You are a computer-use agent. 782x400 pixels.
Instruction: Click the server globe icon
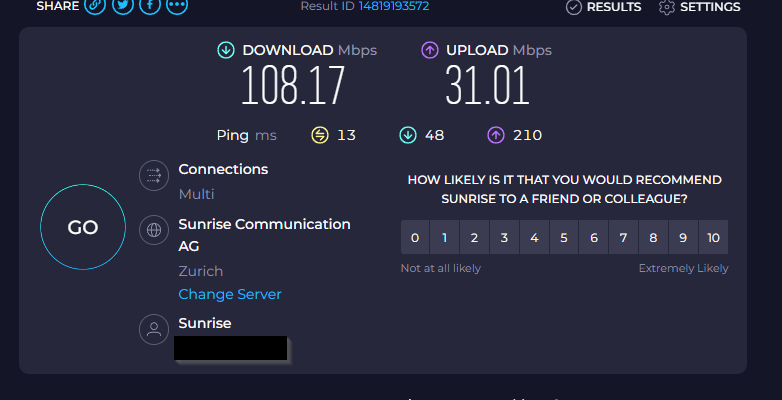[x=154, y=230]
